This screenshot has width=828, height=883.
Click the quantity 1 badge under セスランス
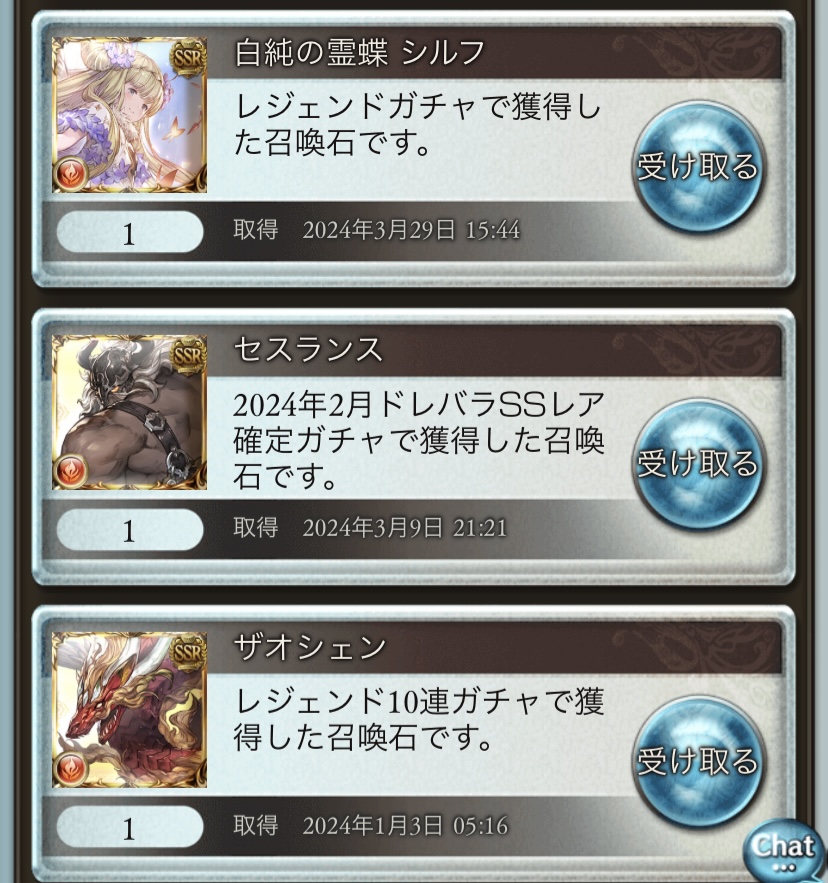pos(130,529)
